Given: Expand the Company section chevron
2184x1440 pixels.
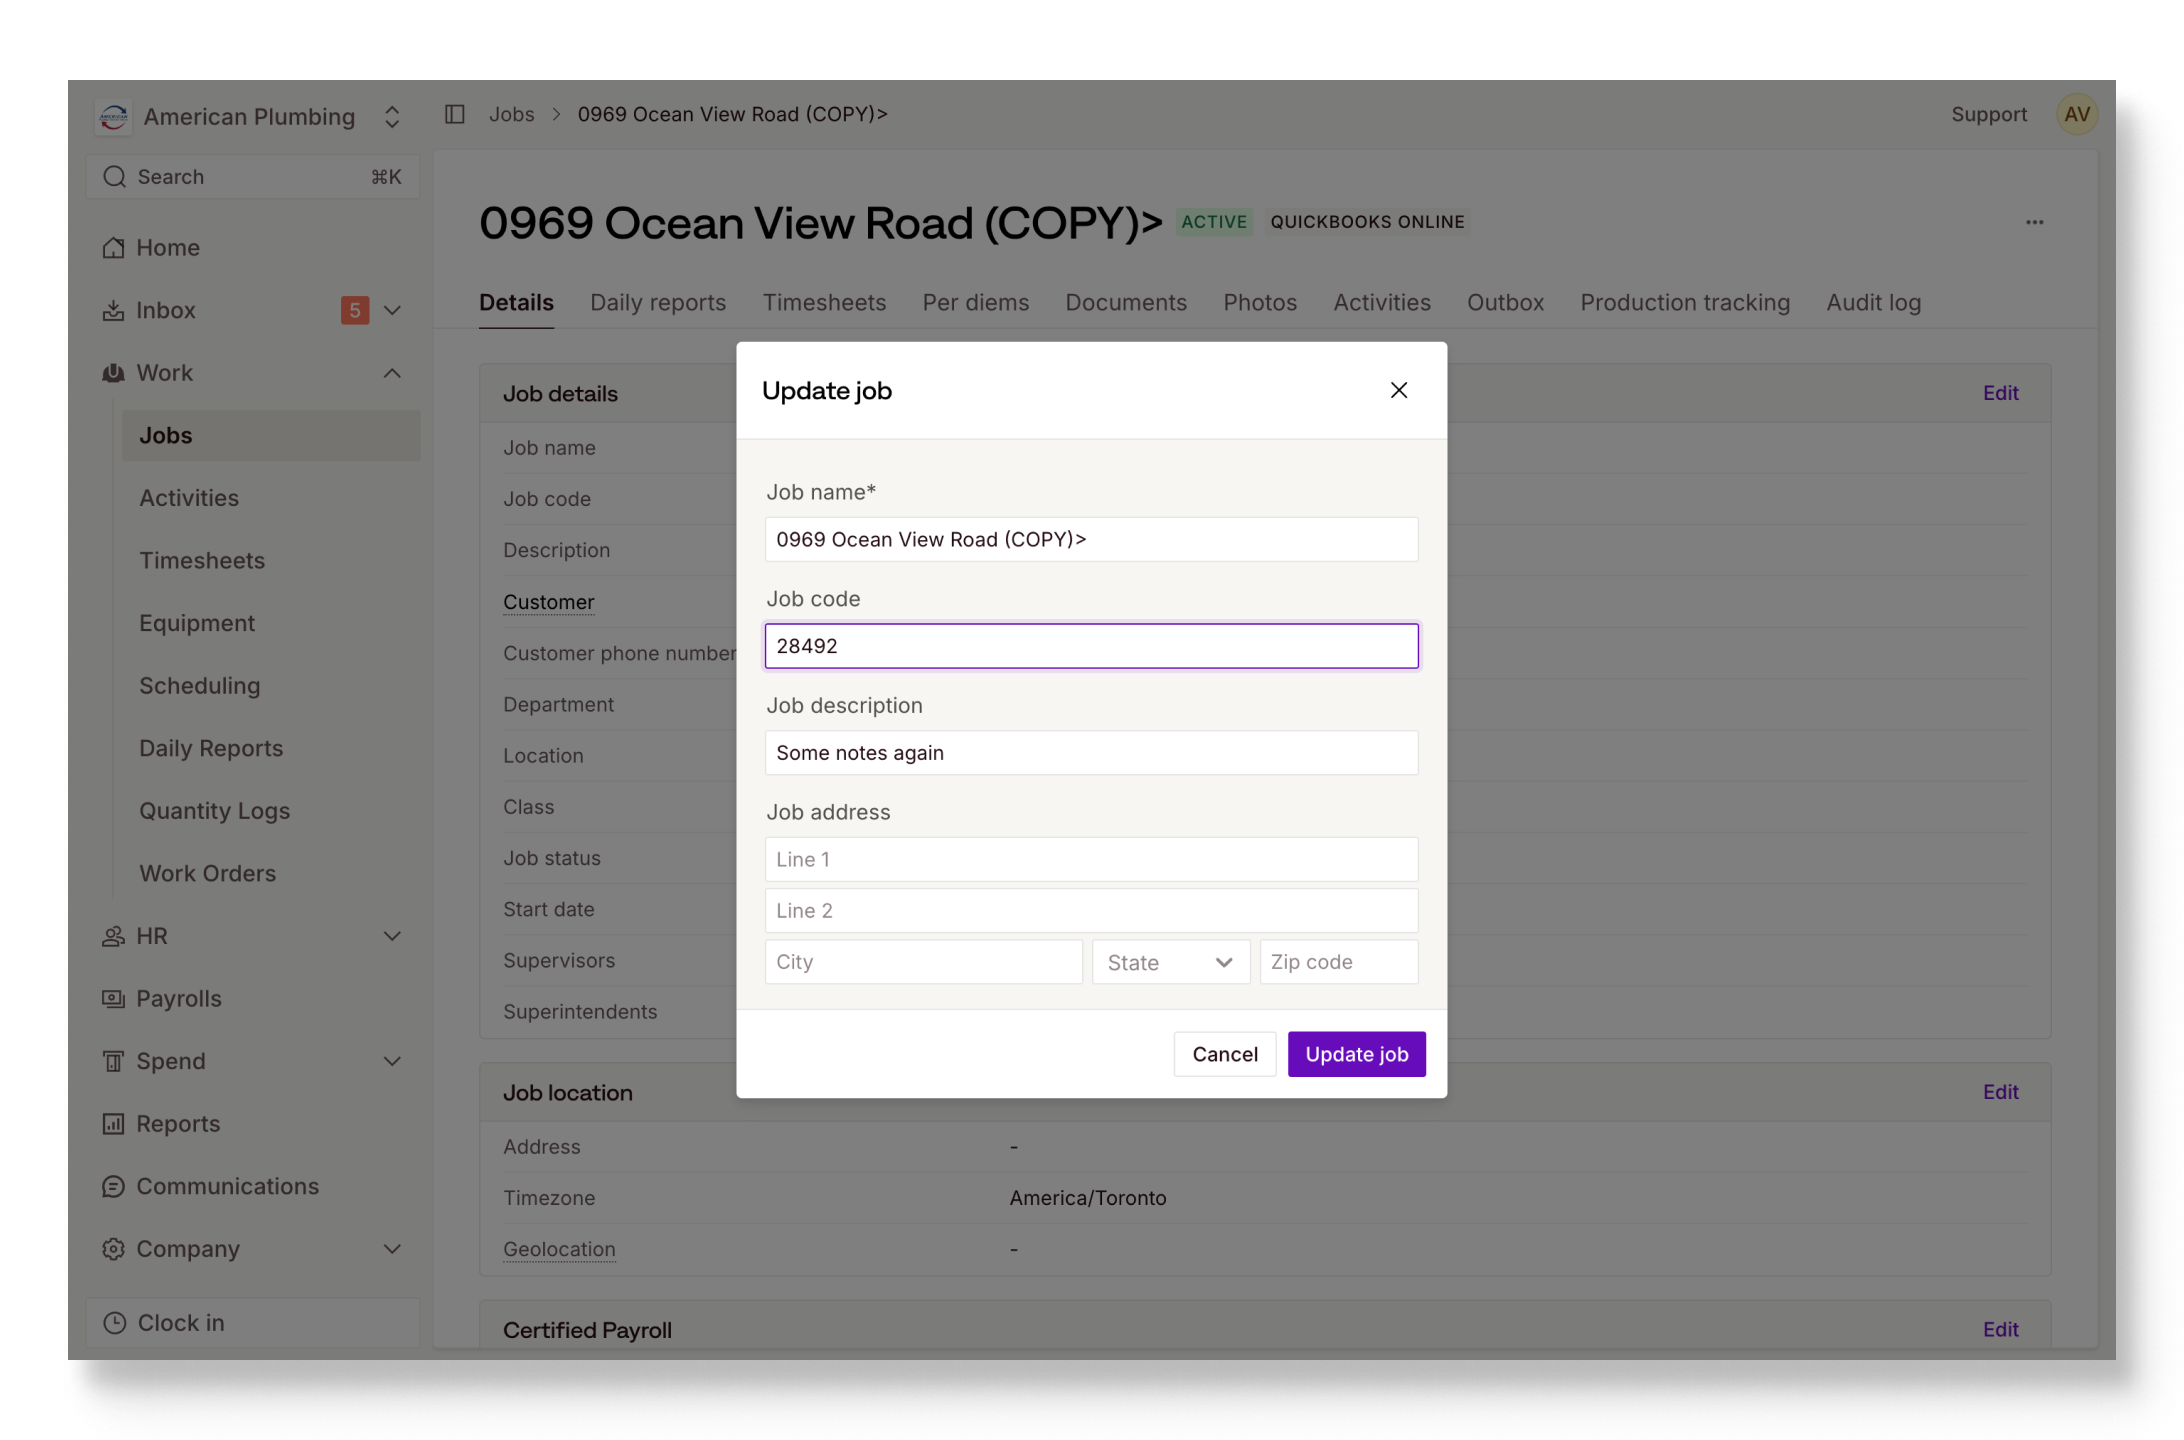Looking at the screenshot, I should coord(392,1249).
